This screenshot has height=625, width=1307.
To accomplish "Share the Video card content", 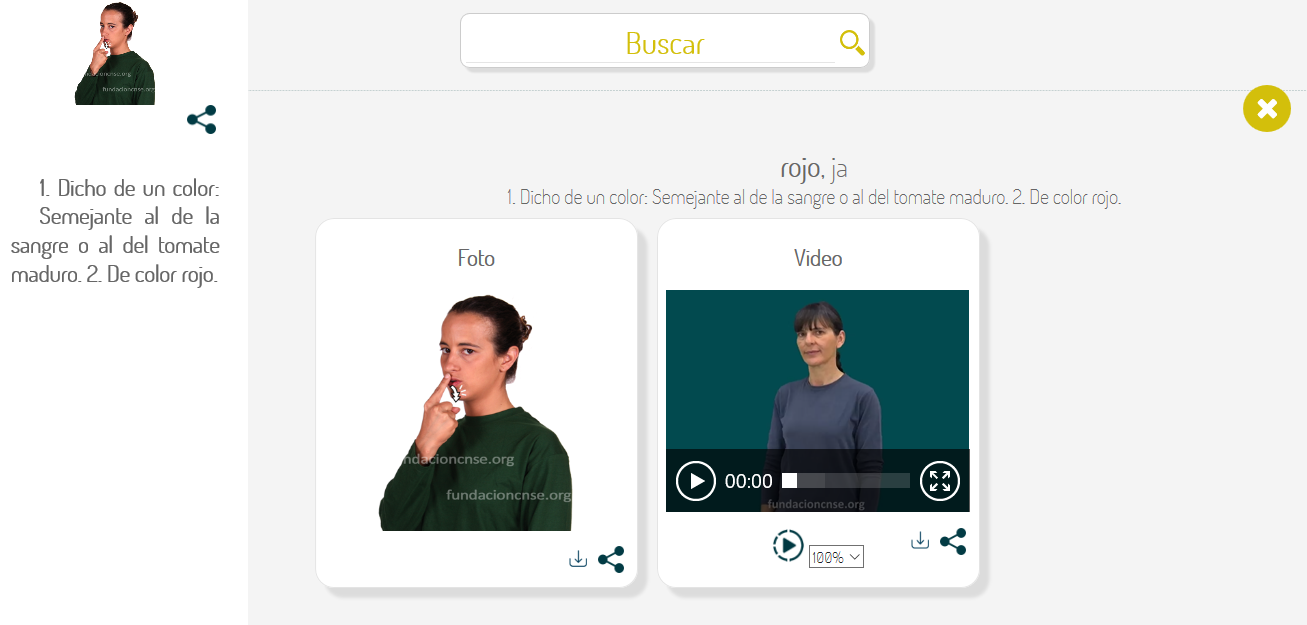I will click(x=953, y=541).
